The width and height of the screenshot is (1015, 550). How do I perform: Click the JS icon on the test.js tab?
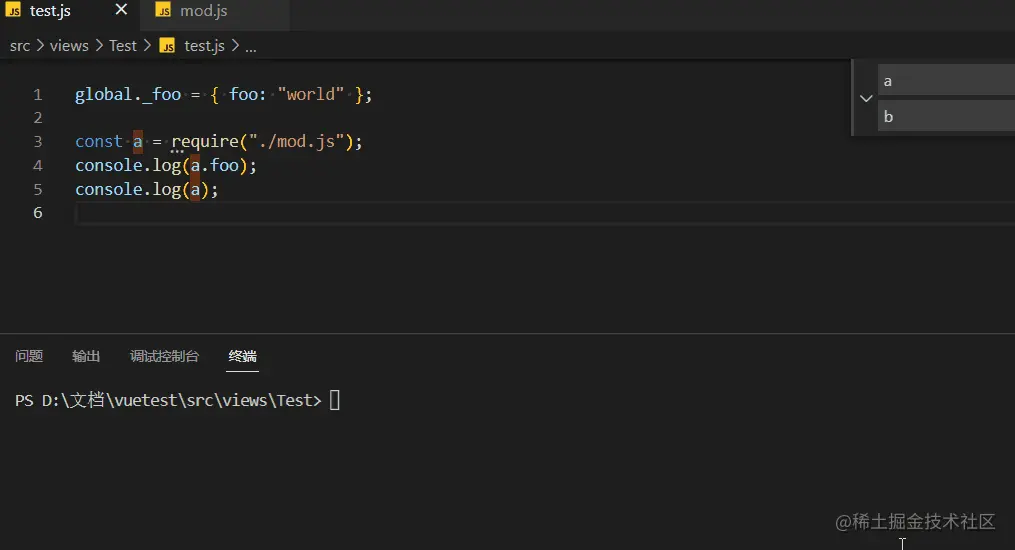tap(13, 11)
